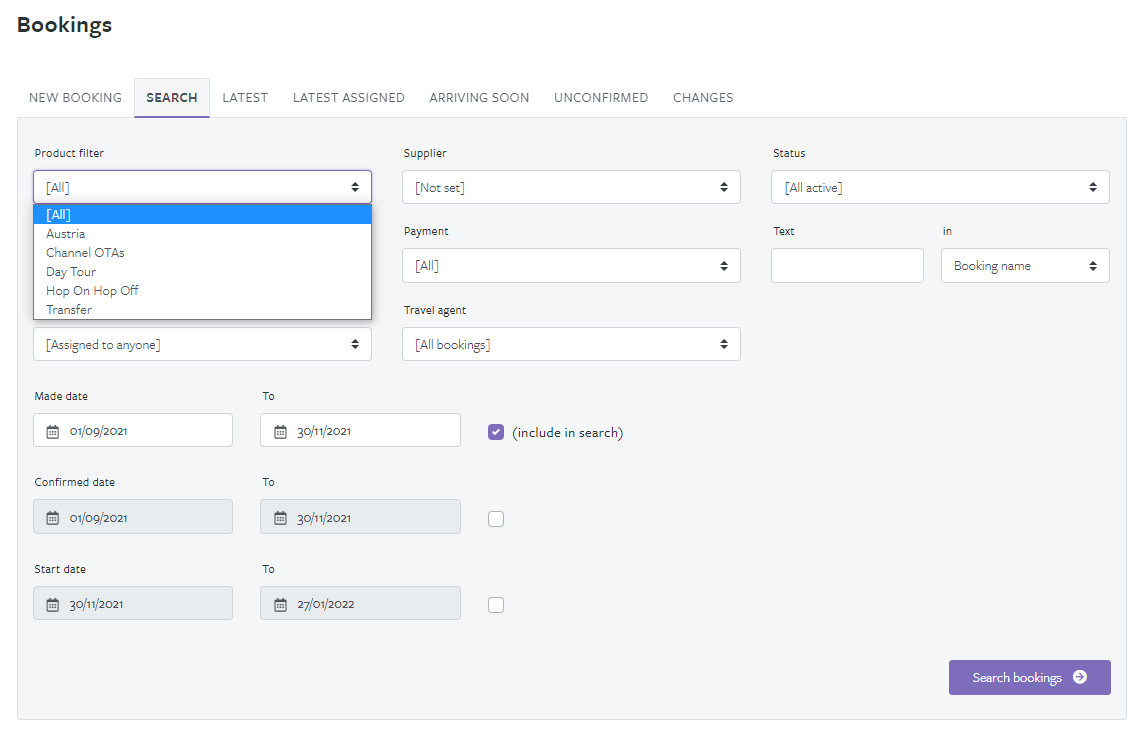
Task: Click calendar icon in Made date To field
Action: coord(281,432)
